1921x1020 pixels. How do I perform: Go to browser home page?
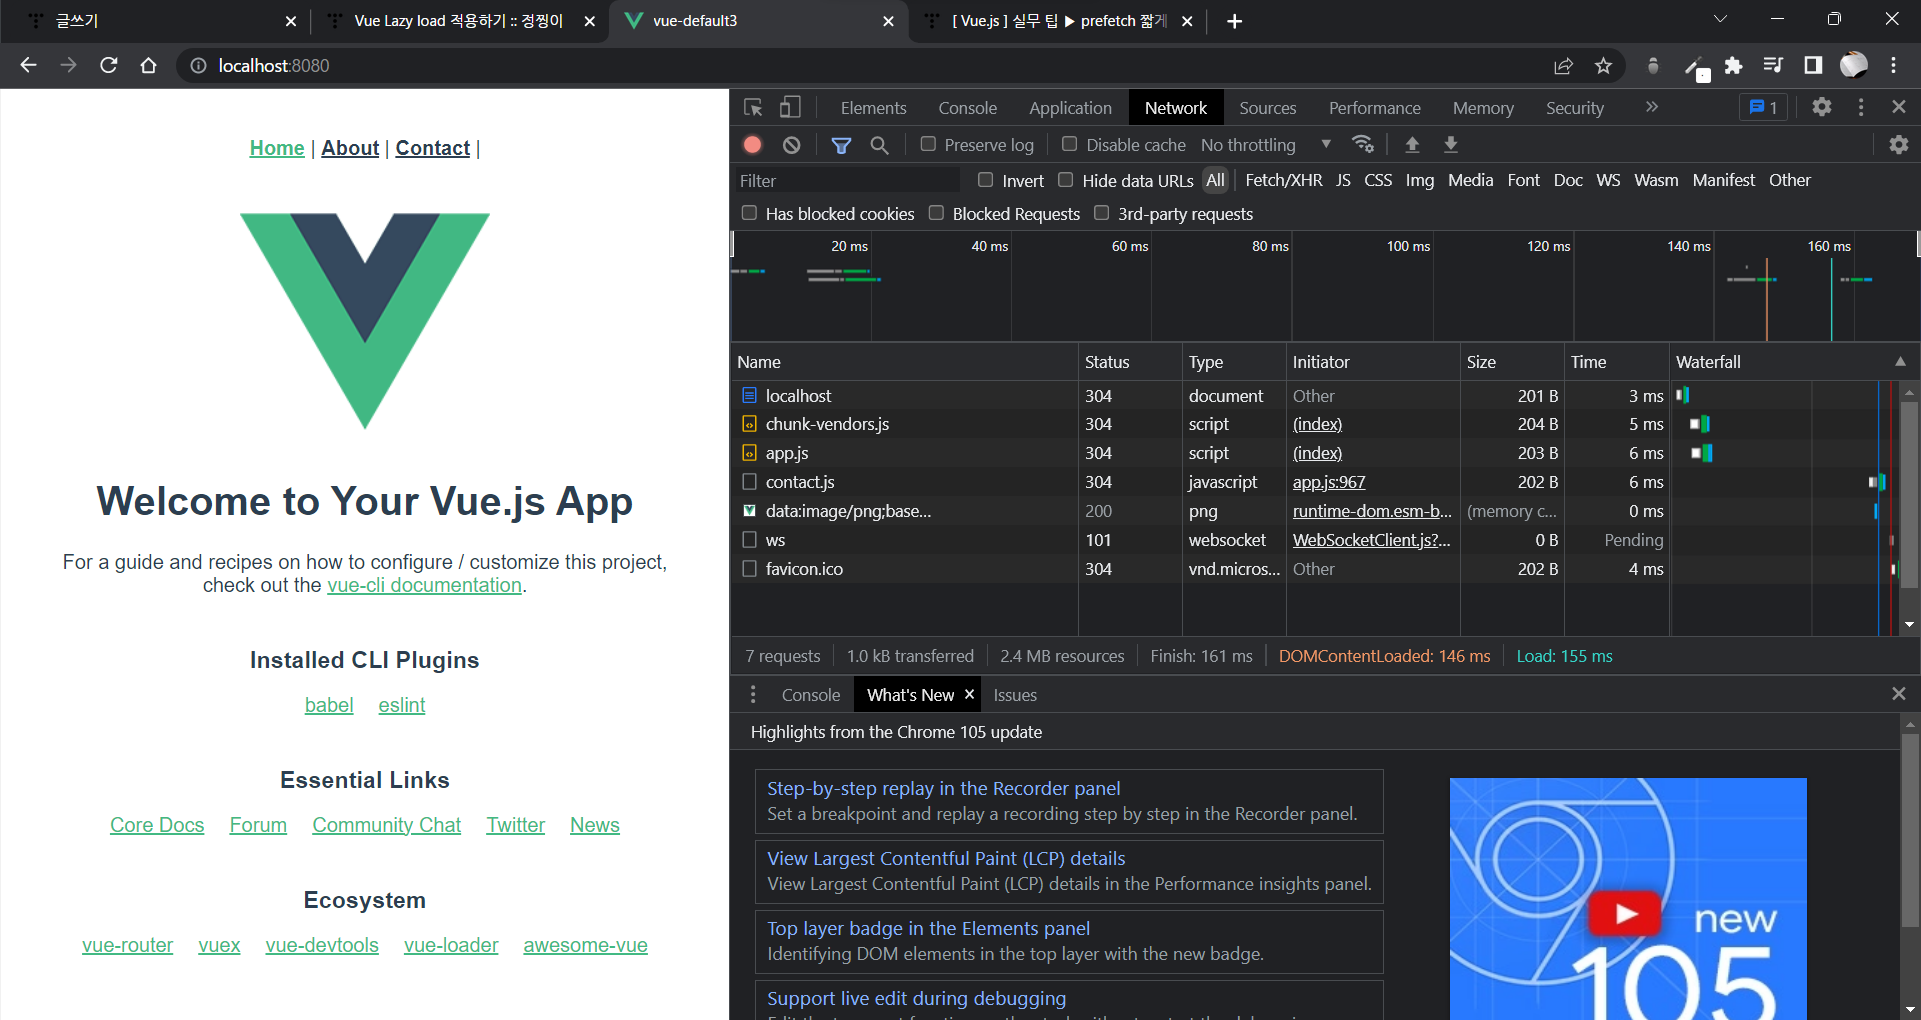coord(148,65)
